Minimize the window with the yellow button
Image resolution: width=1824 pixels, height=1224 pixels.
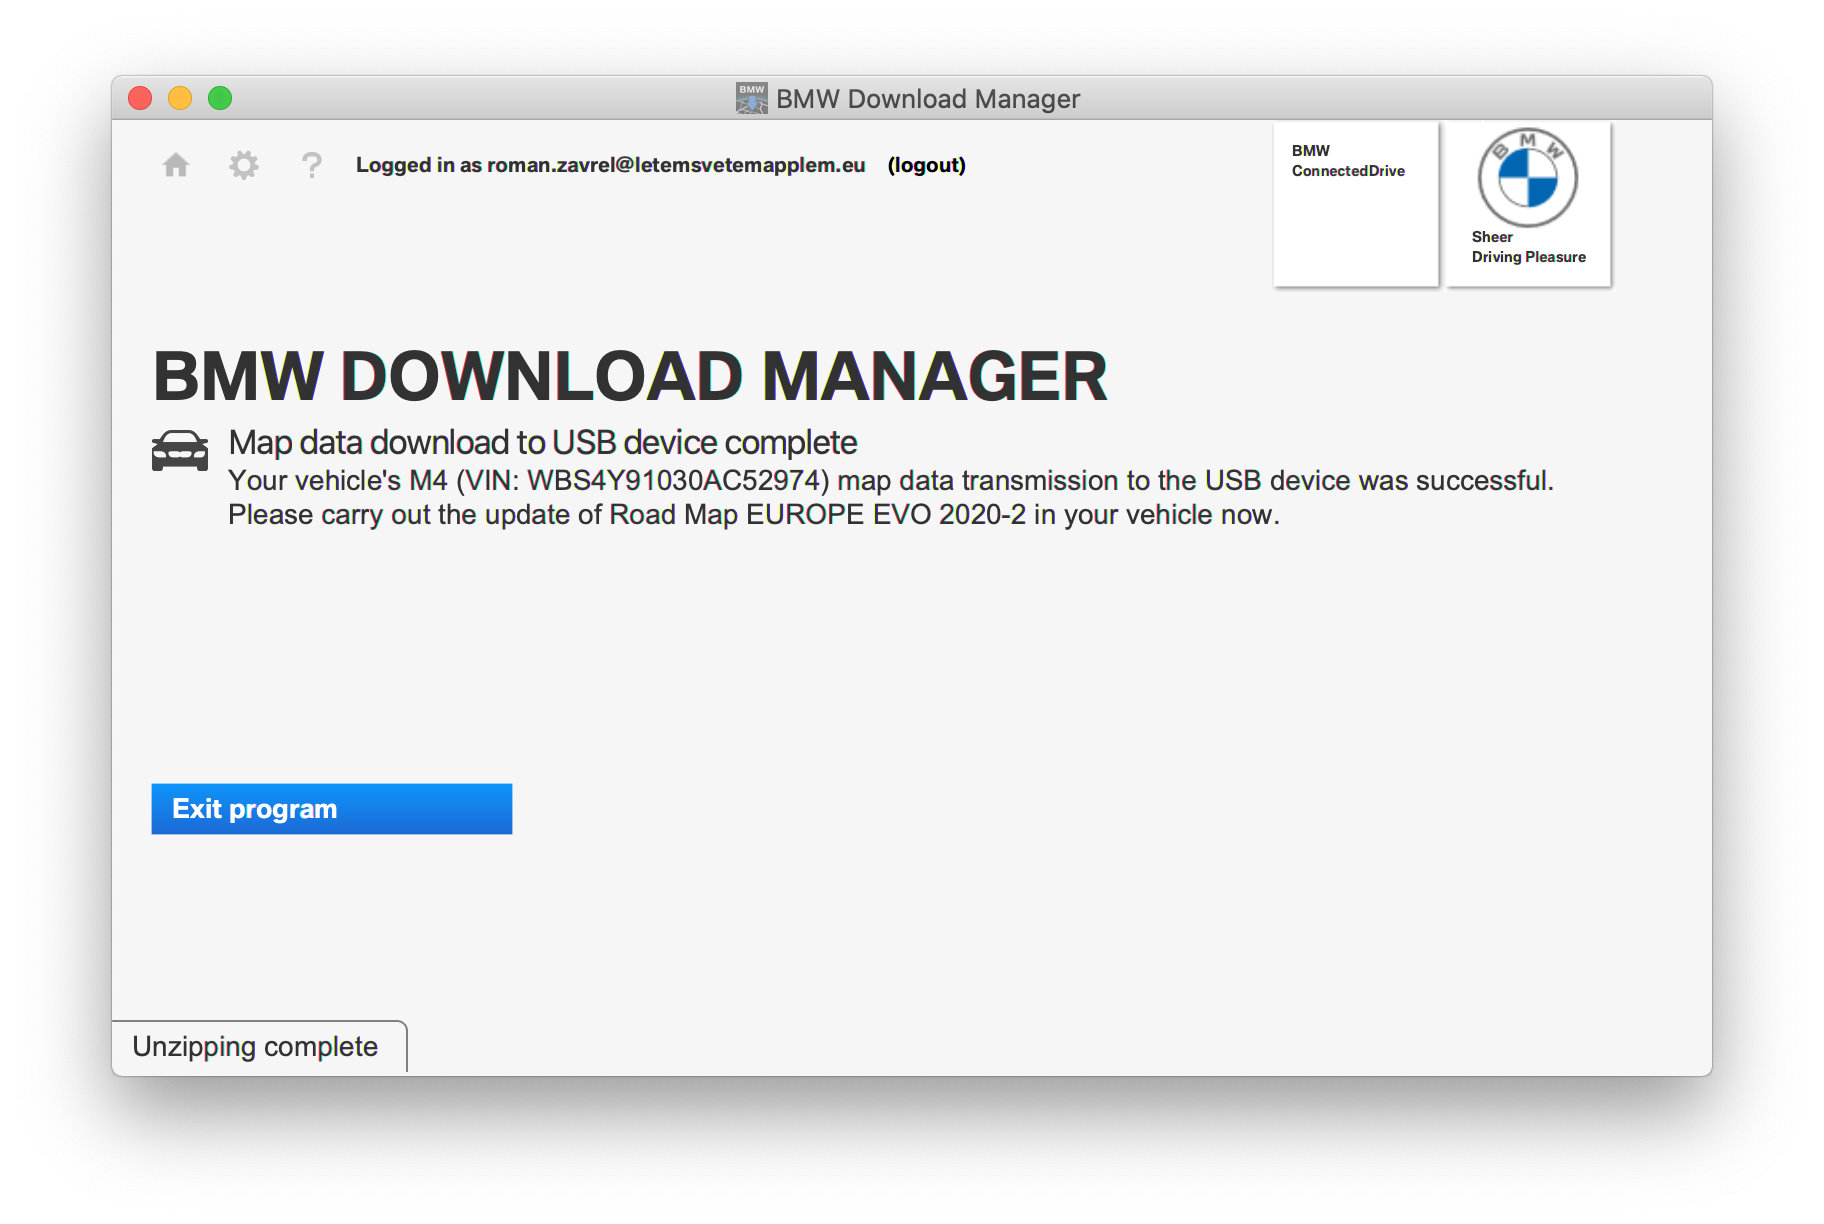[x=180, y=98]
